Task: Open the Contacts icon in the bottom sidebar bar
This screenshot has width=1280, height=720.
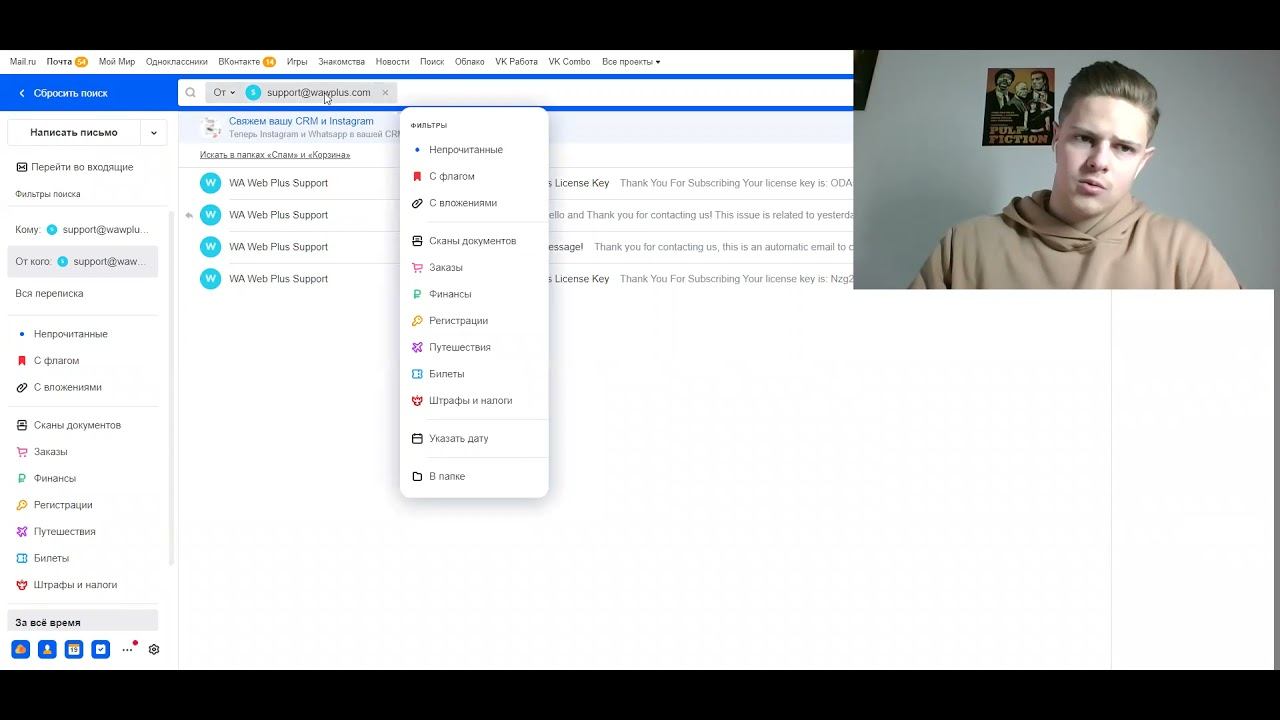Action: pos(47,649)
